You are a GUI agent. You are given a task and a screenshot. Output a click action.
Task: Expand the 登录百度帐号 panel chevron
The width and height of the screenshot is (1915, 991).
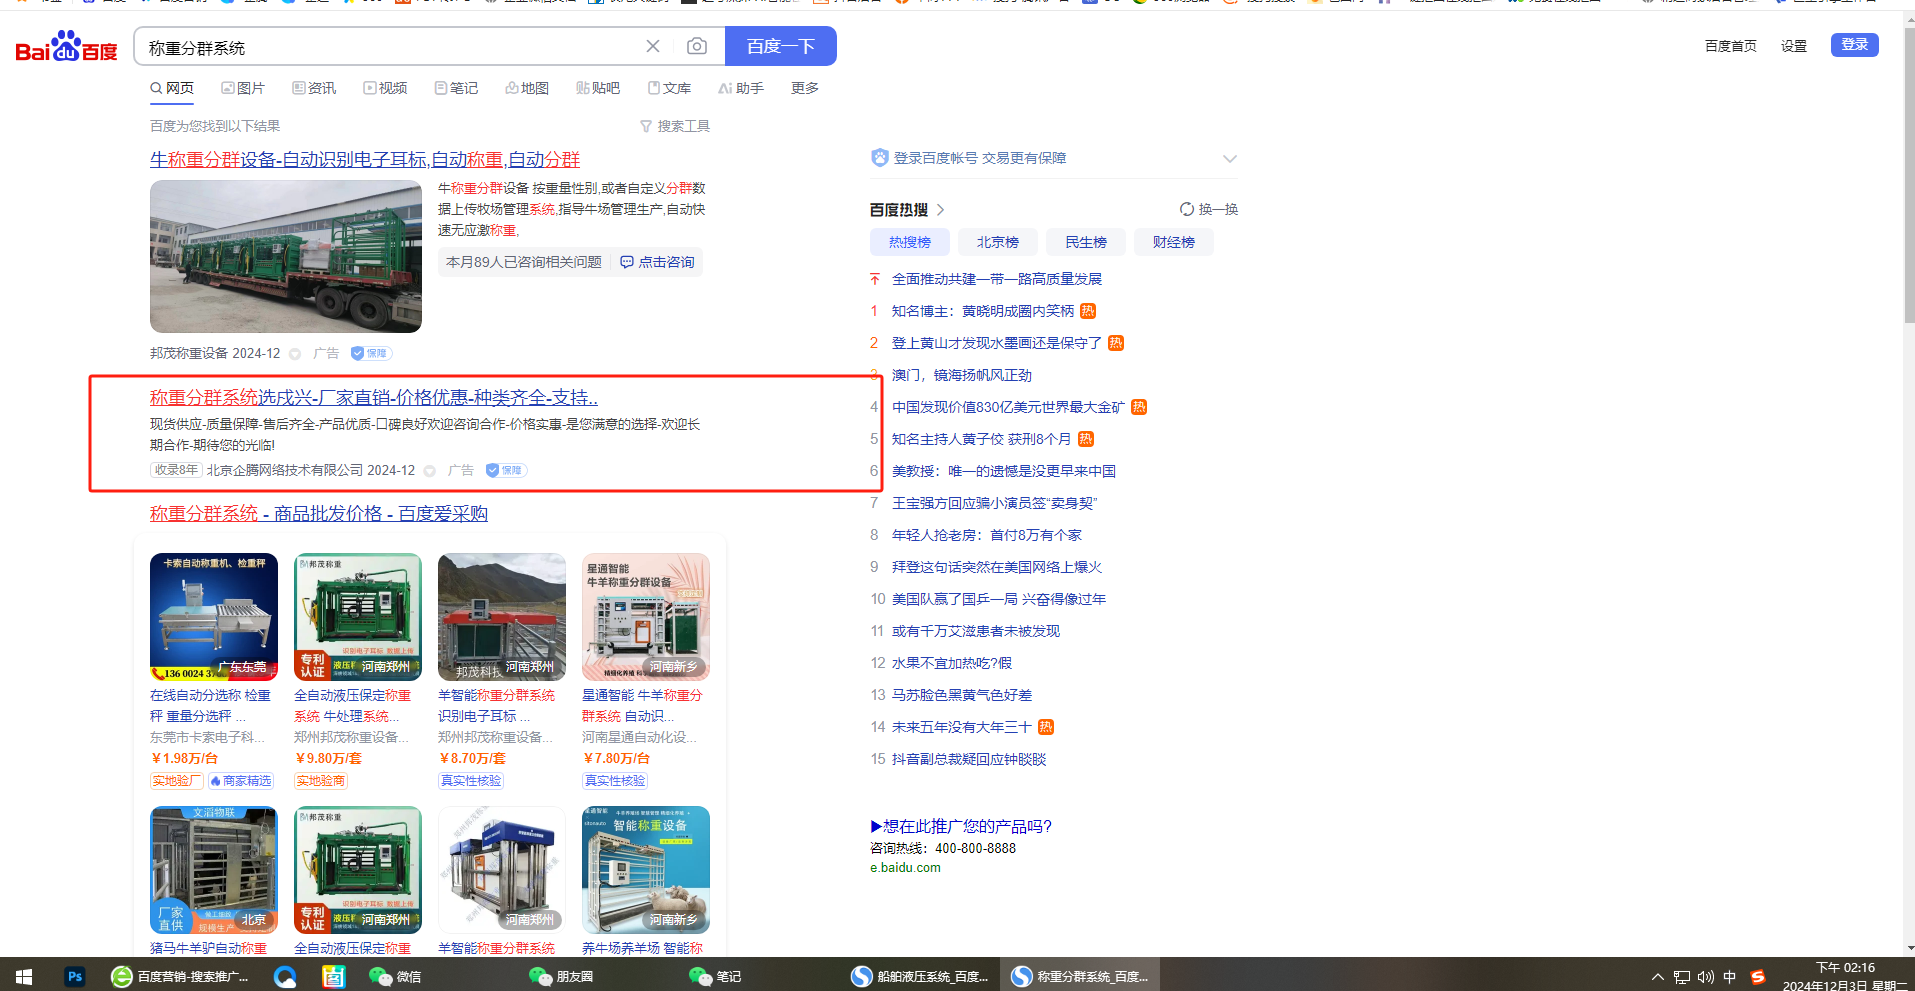(1229, 159)
